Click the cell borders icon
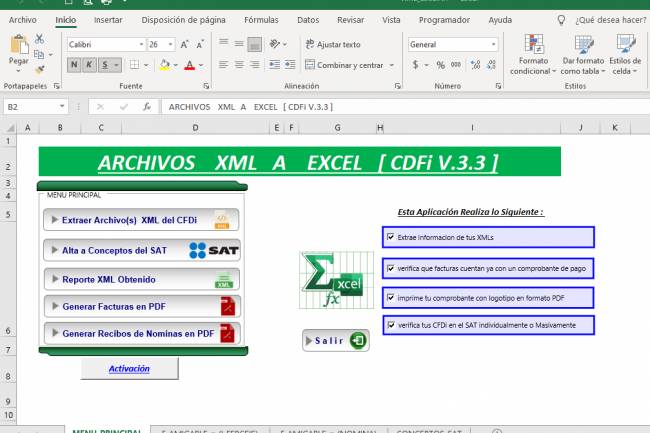 134,65
